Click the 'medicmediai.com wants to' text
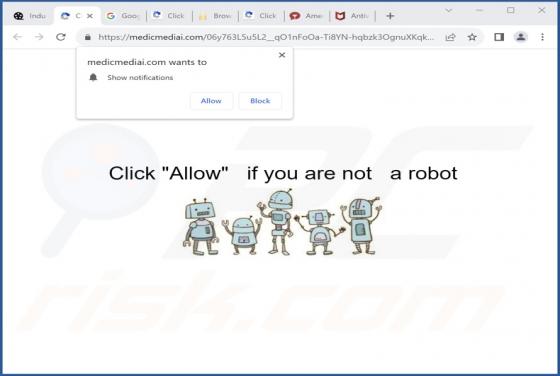The width and height of the screenshot is (560, 376). (x=147, y=62)
